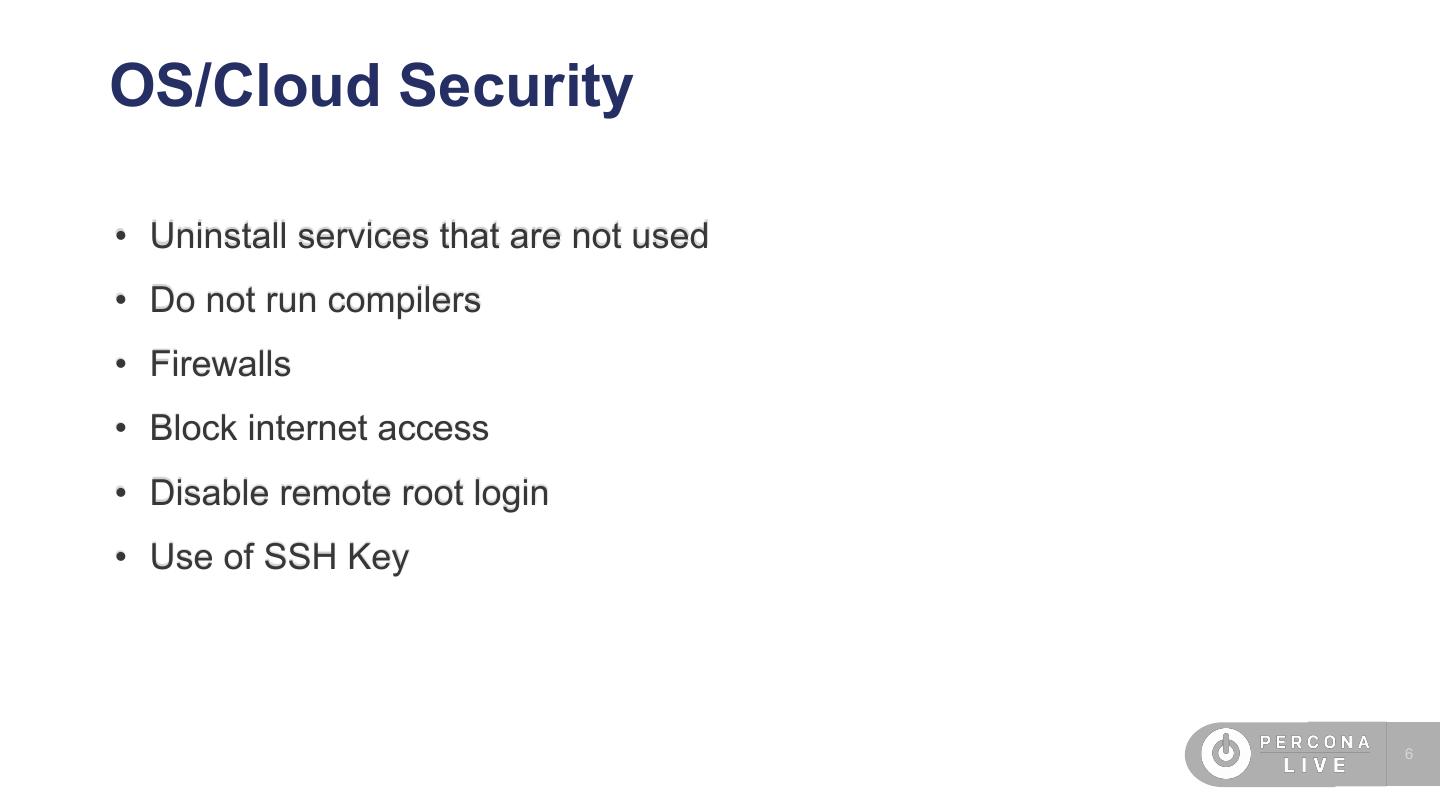Screen dimensions: 1440x810
Task: Click the power icon in Percona logo
Action: pos(1225,753)
